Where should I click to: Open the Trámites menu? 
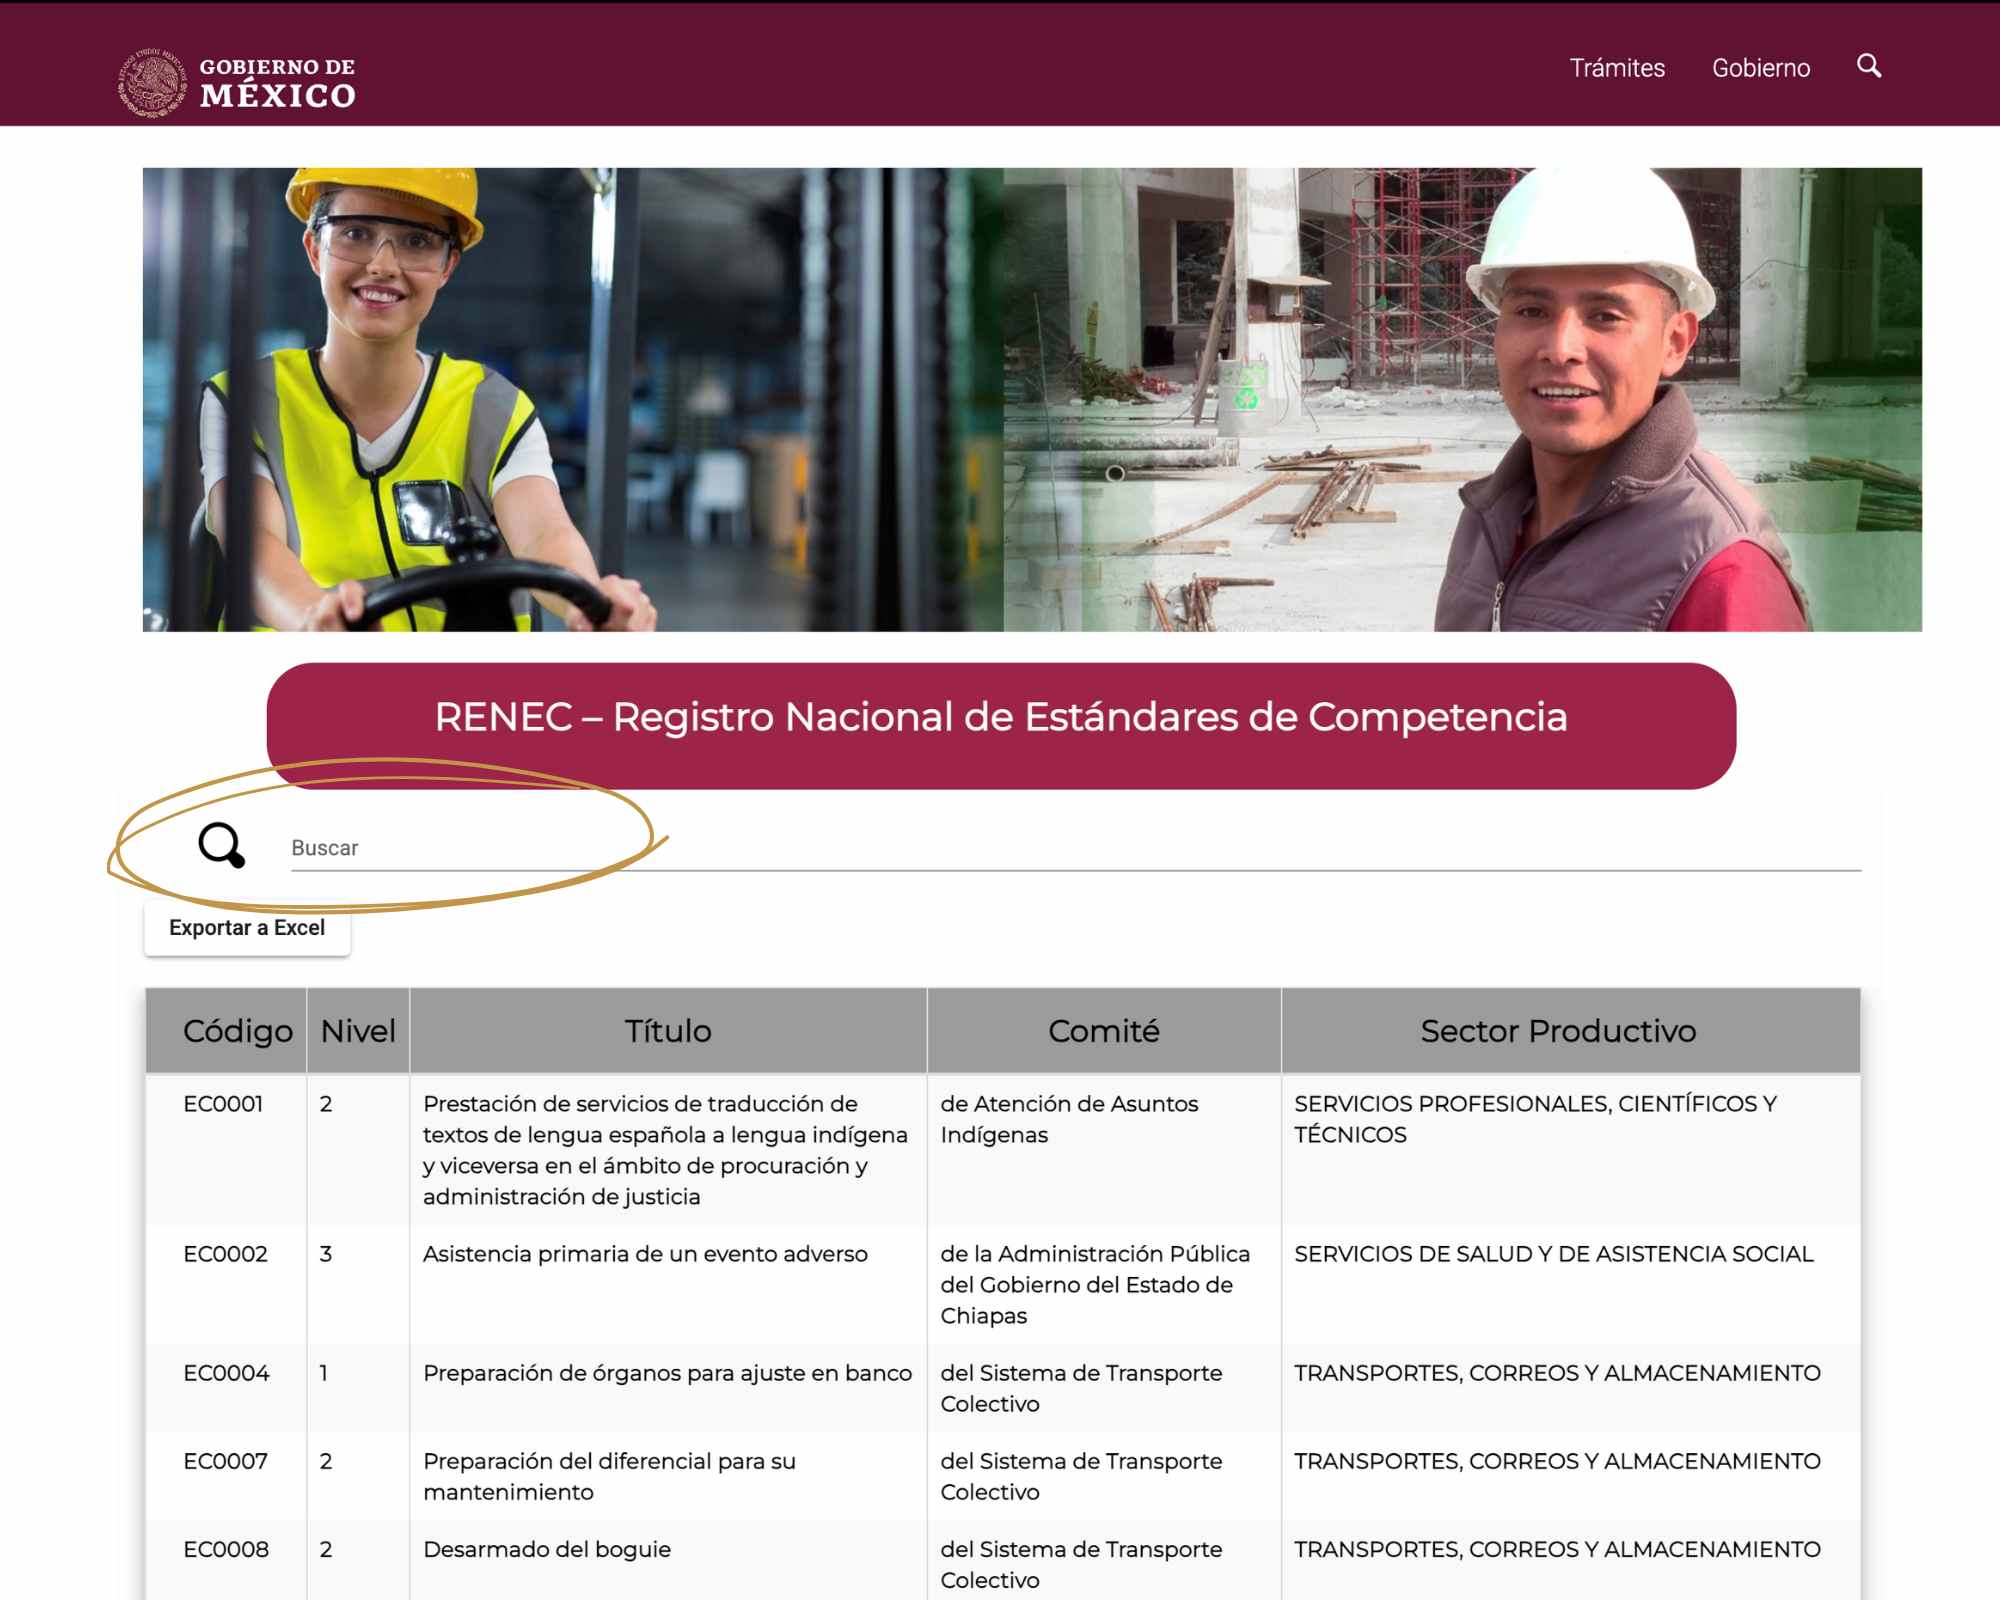click(1616, 68)
